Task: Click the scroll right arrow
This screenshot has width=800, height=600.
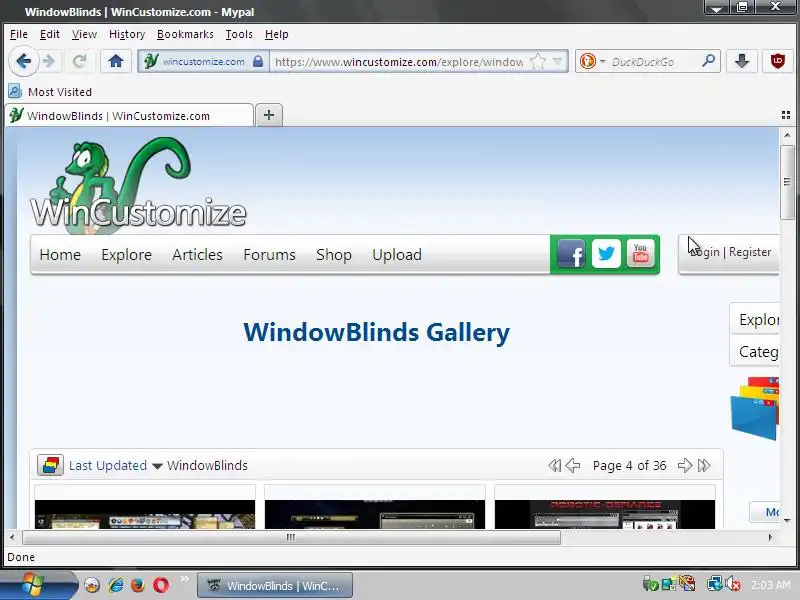Action: point(770,537)
